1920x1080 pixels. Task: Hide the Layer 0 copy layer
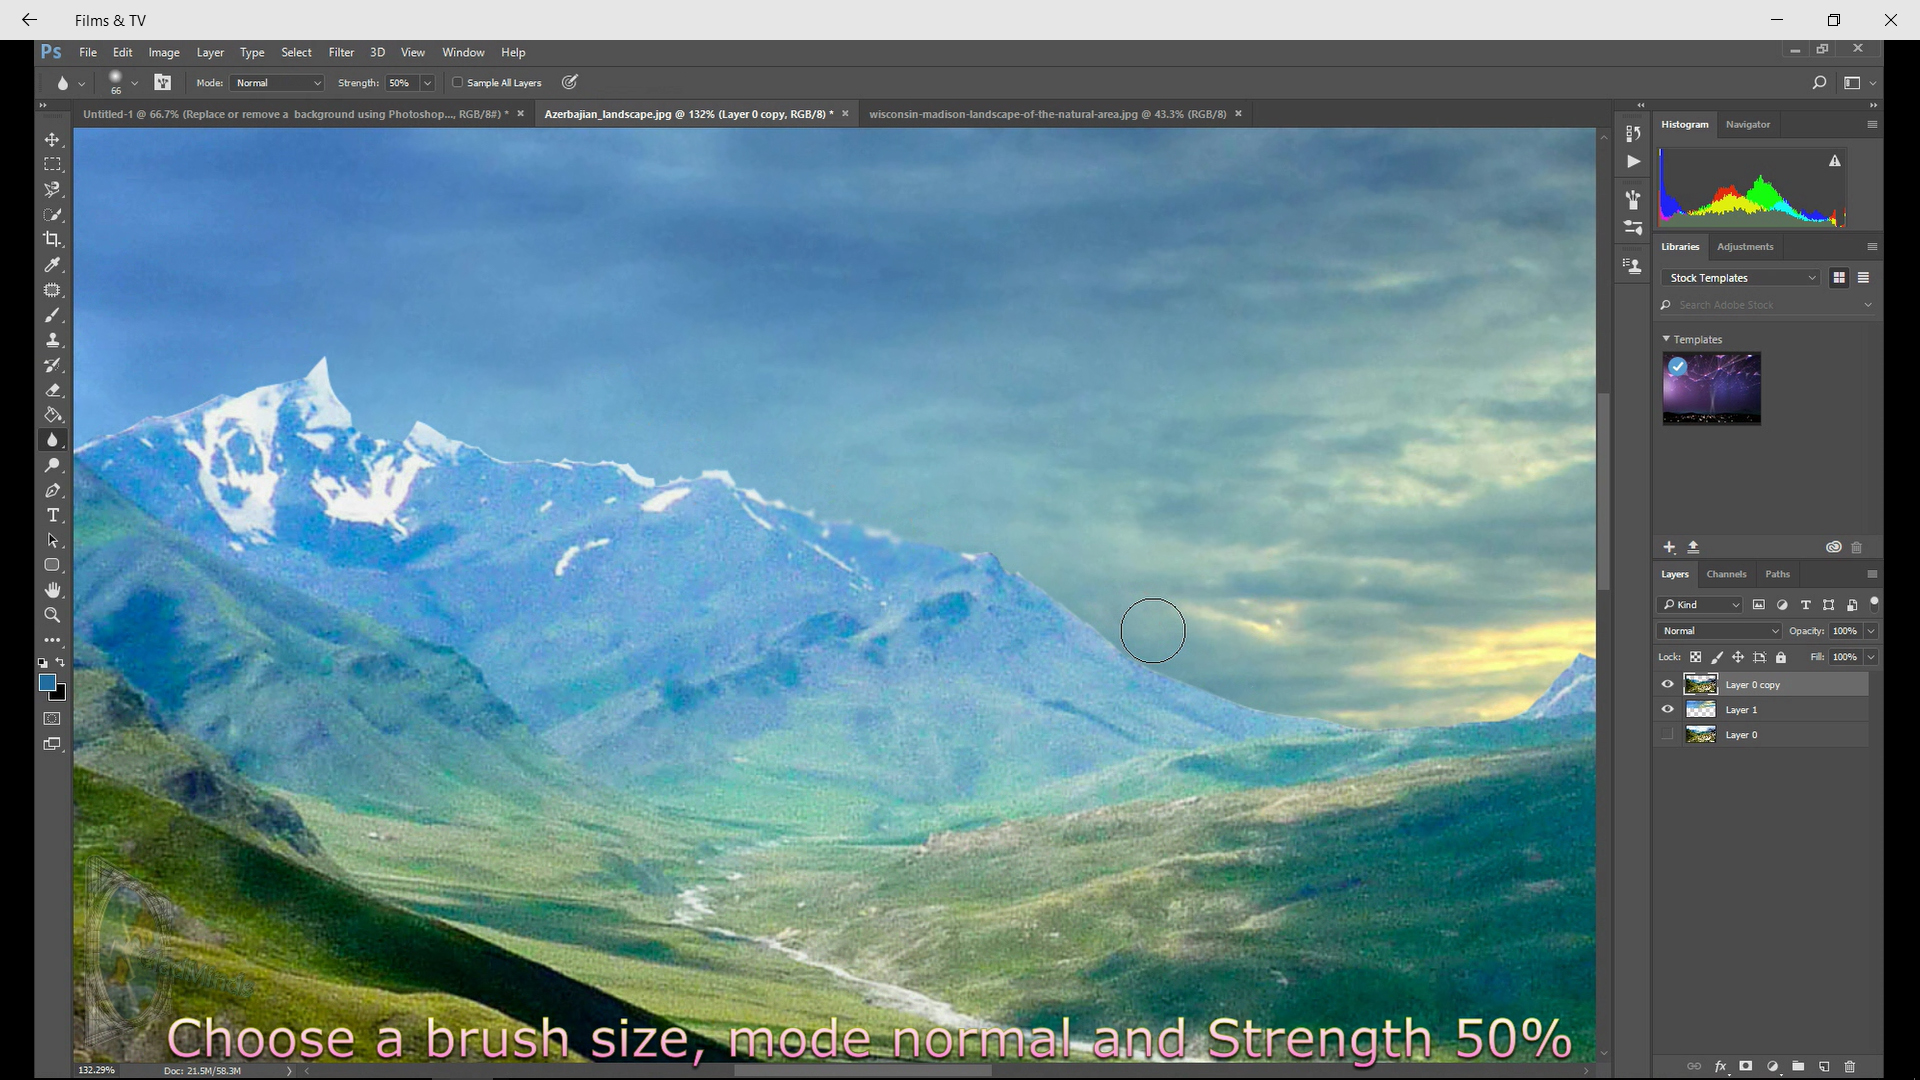tap(1667, 685)
